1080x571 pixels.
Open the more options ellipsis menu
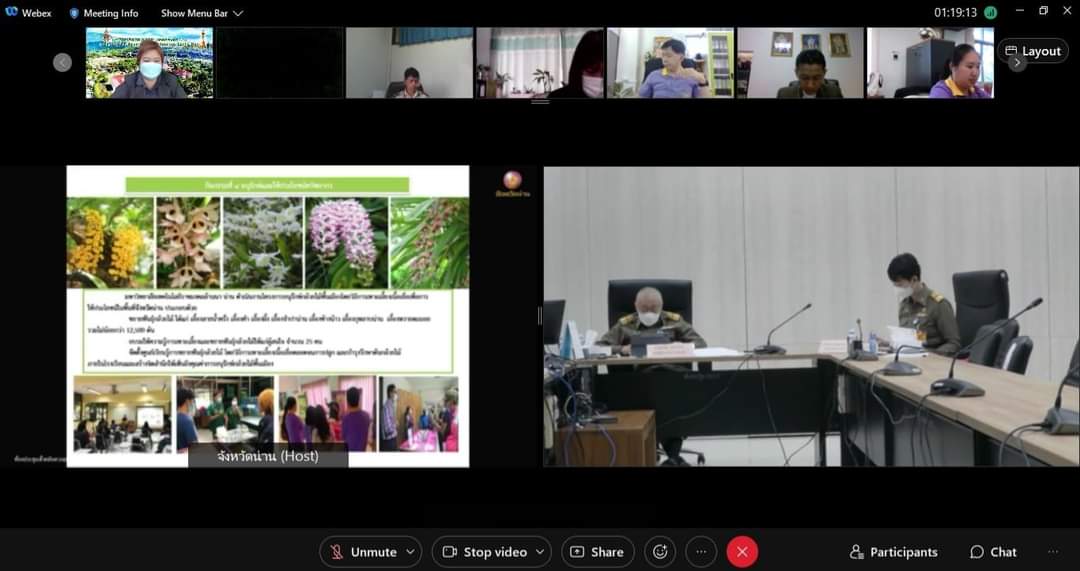[701, 552]
